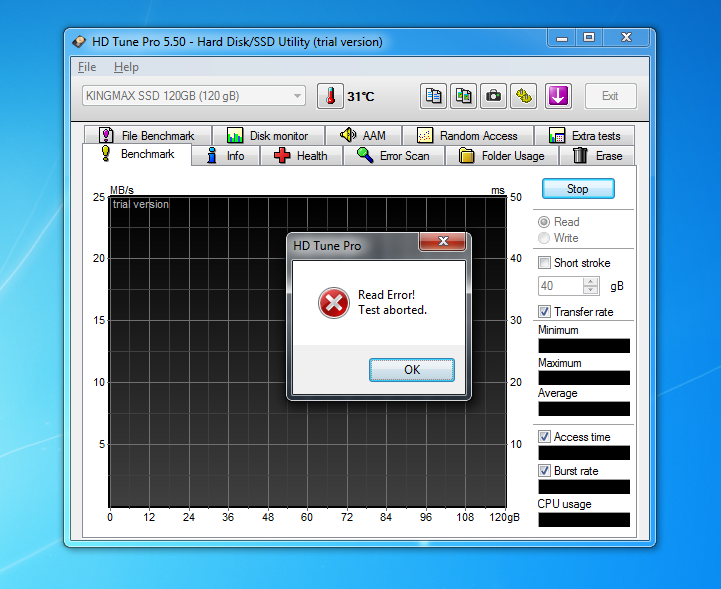This screenshot has width=721, height=589.
Task: Click the short stroke gB input field
Action: tap(561, 286)
